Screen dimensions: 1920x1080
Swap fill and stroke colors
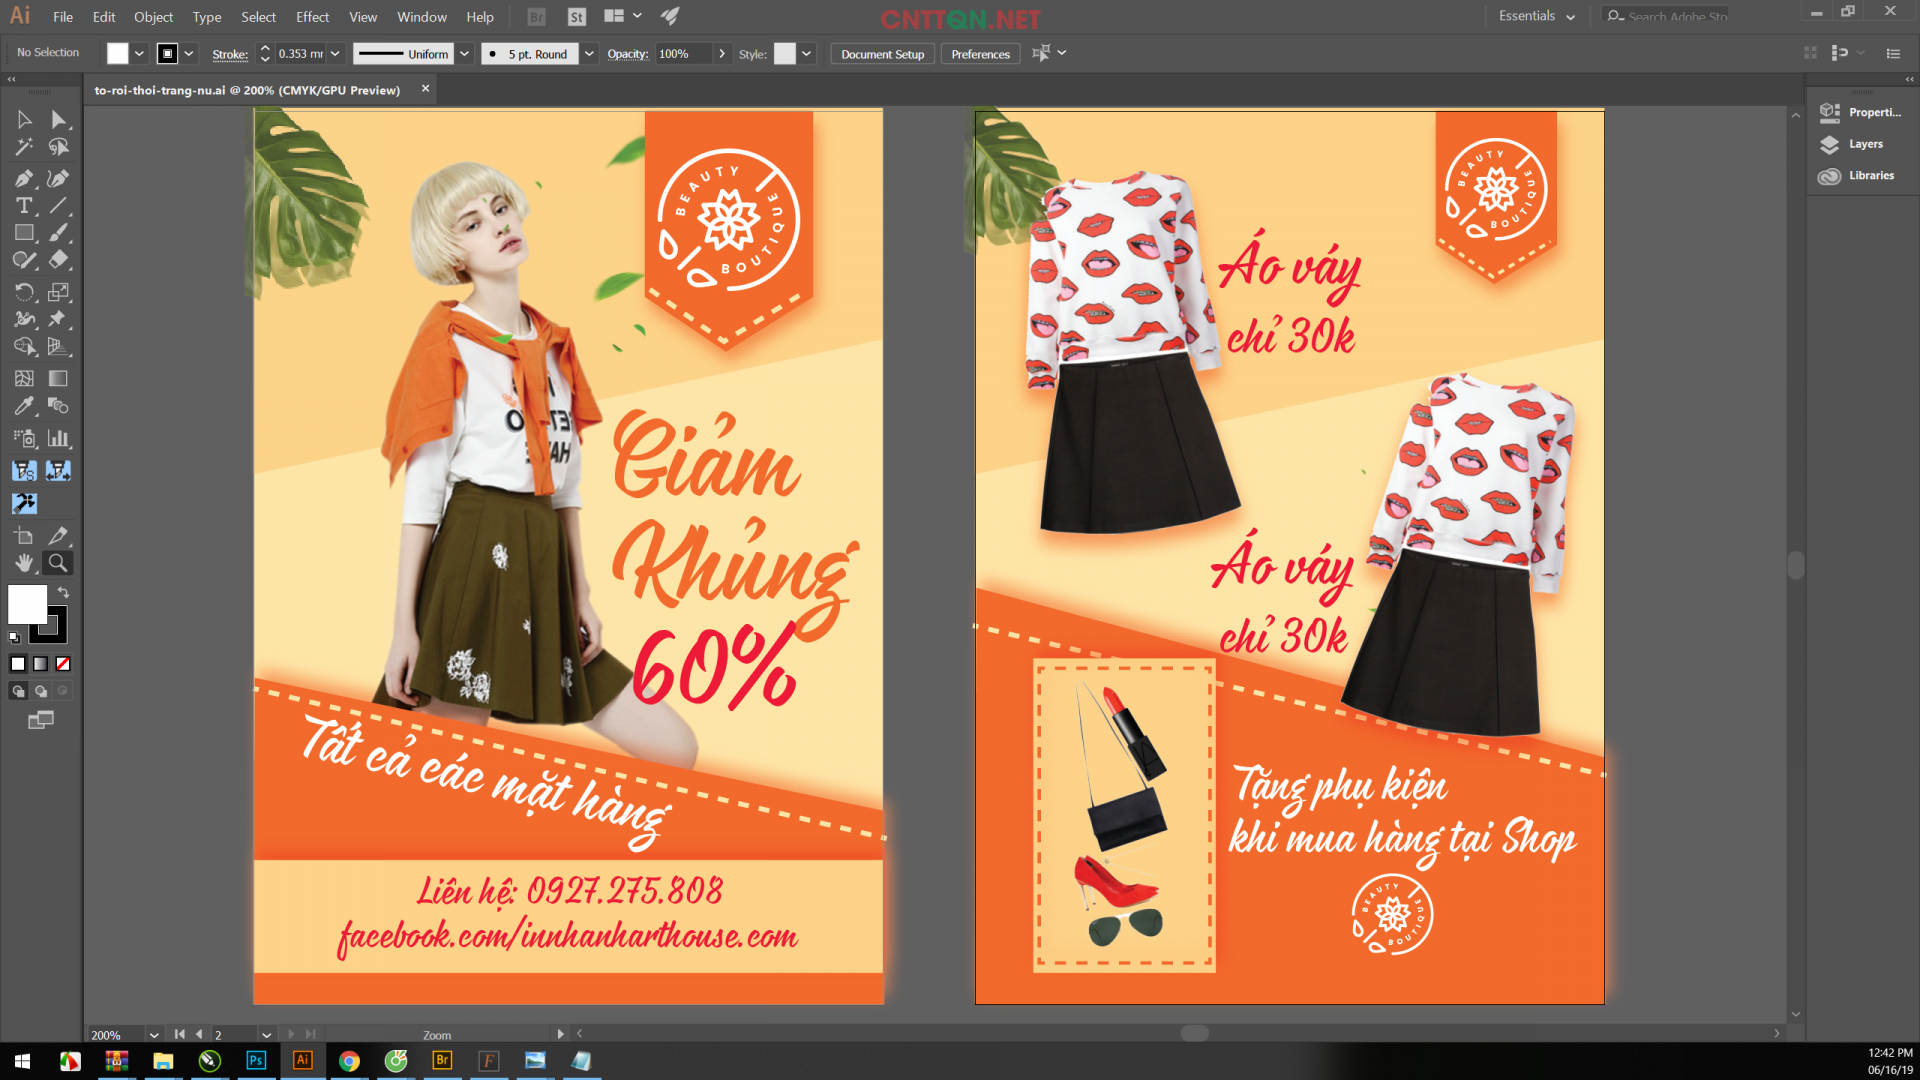(x=63, y=593)
